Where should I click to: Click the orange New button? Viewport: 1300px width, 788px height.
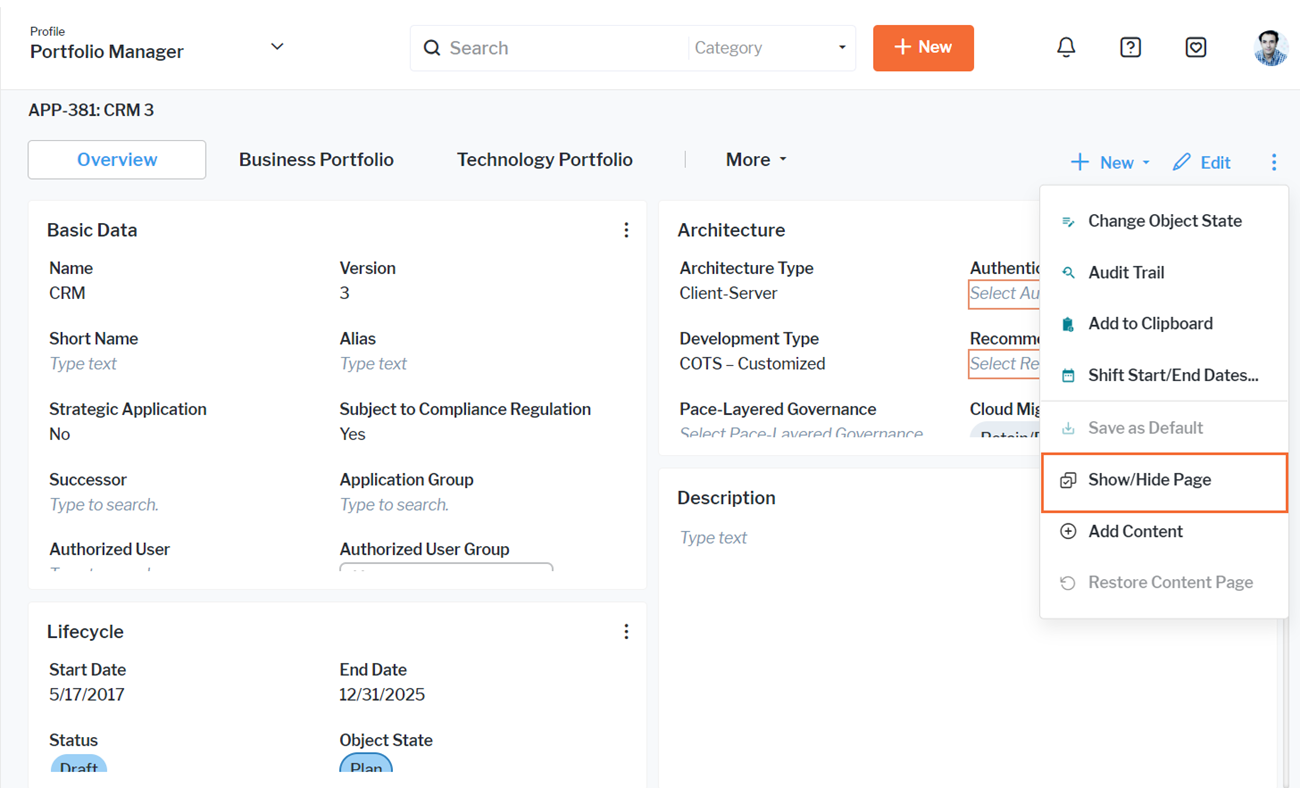923,48
